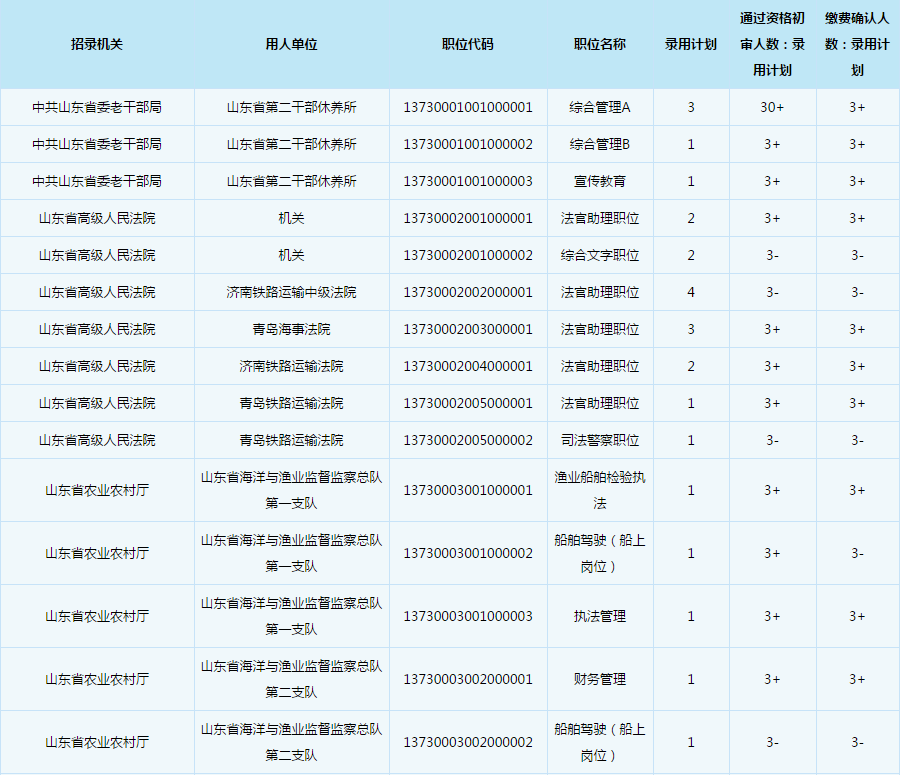The image size is (900, 775).
Task: Click position code 13730003001000002
Action: click(468, 553)
